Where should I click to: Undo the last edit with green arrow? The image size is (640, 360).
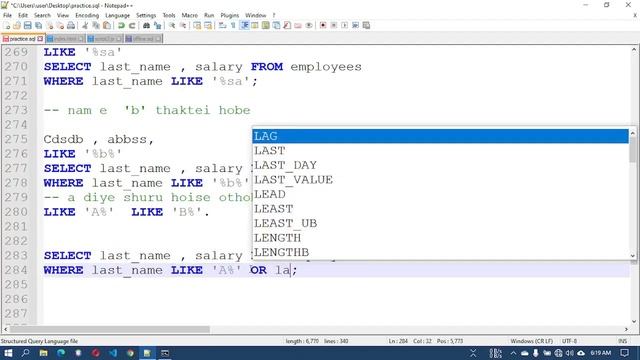(121, 25)
